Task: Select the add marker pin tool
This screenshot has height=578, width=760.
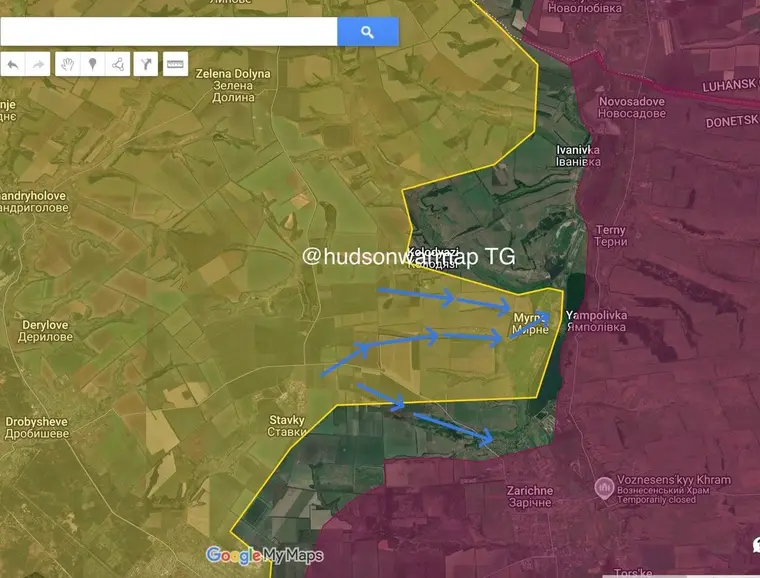Action: coord(93,64)
